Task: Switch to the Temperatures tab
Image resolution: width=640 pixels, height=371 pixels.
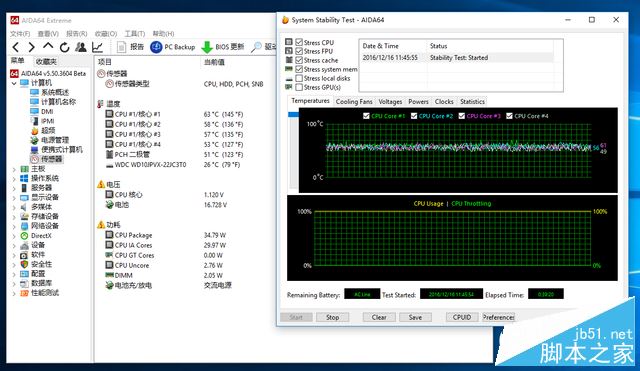Action: pyautogui.click(x=310, y=101)
